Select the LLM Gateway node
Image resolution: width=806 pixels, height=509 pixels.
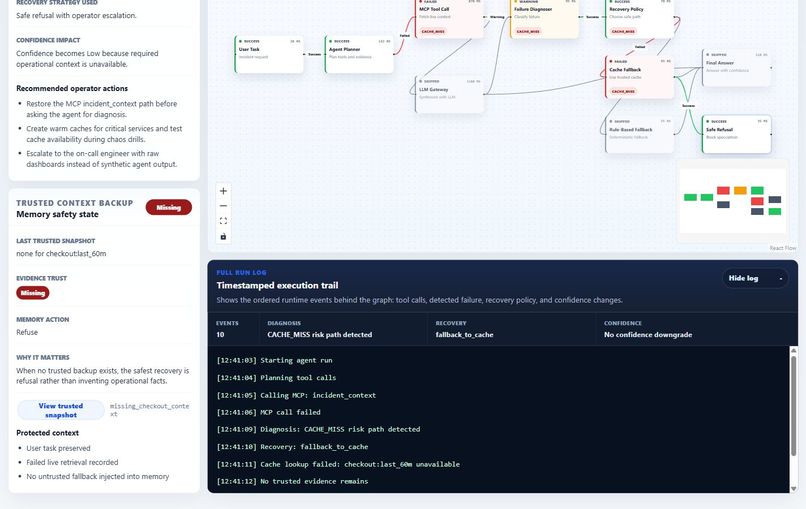449,94
